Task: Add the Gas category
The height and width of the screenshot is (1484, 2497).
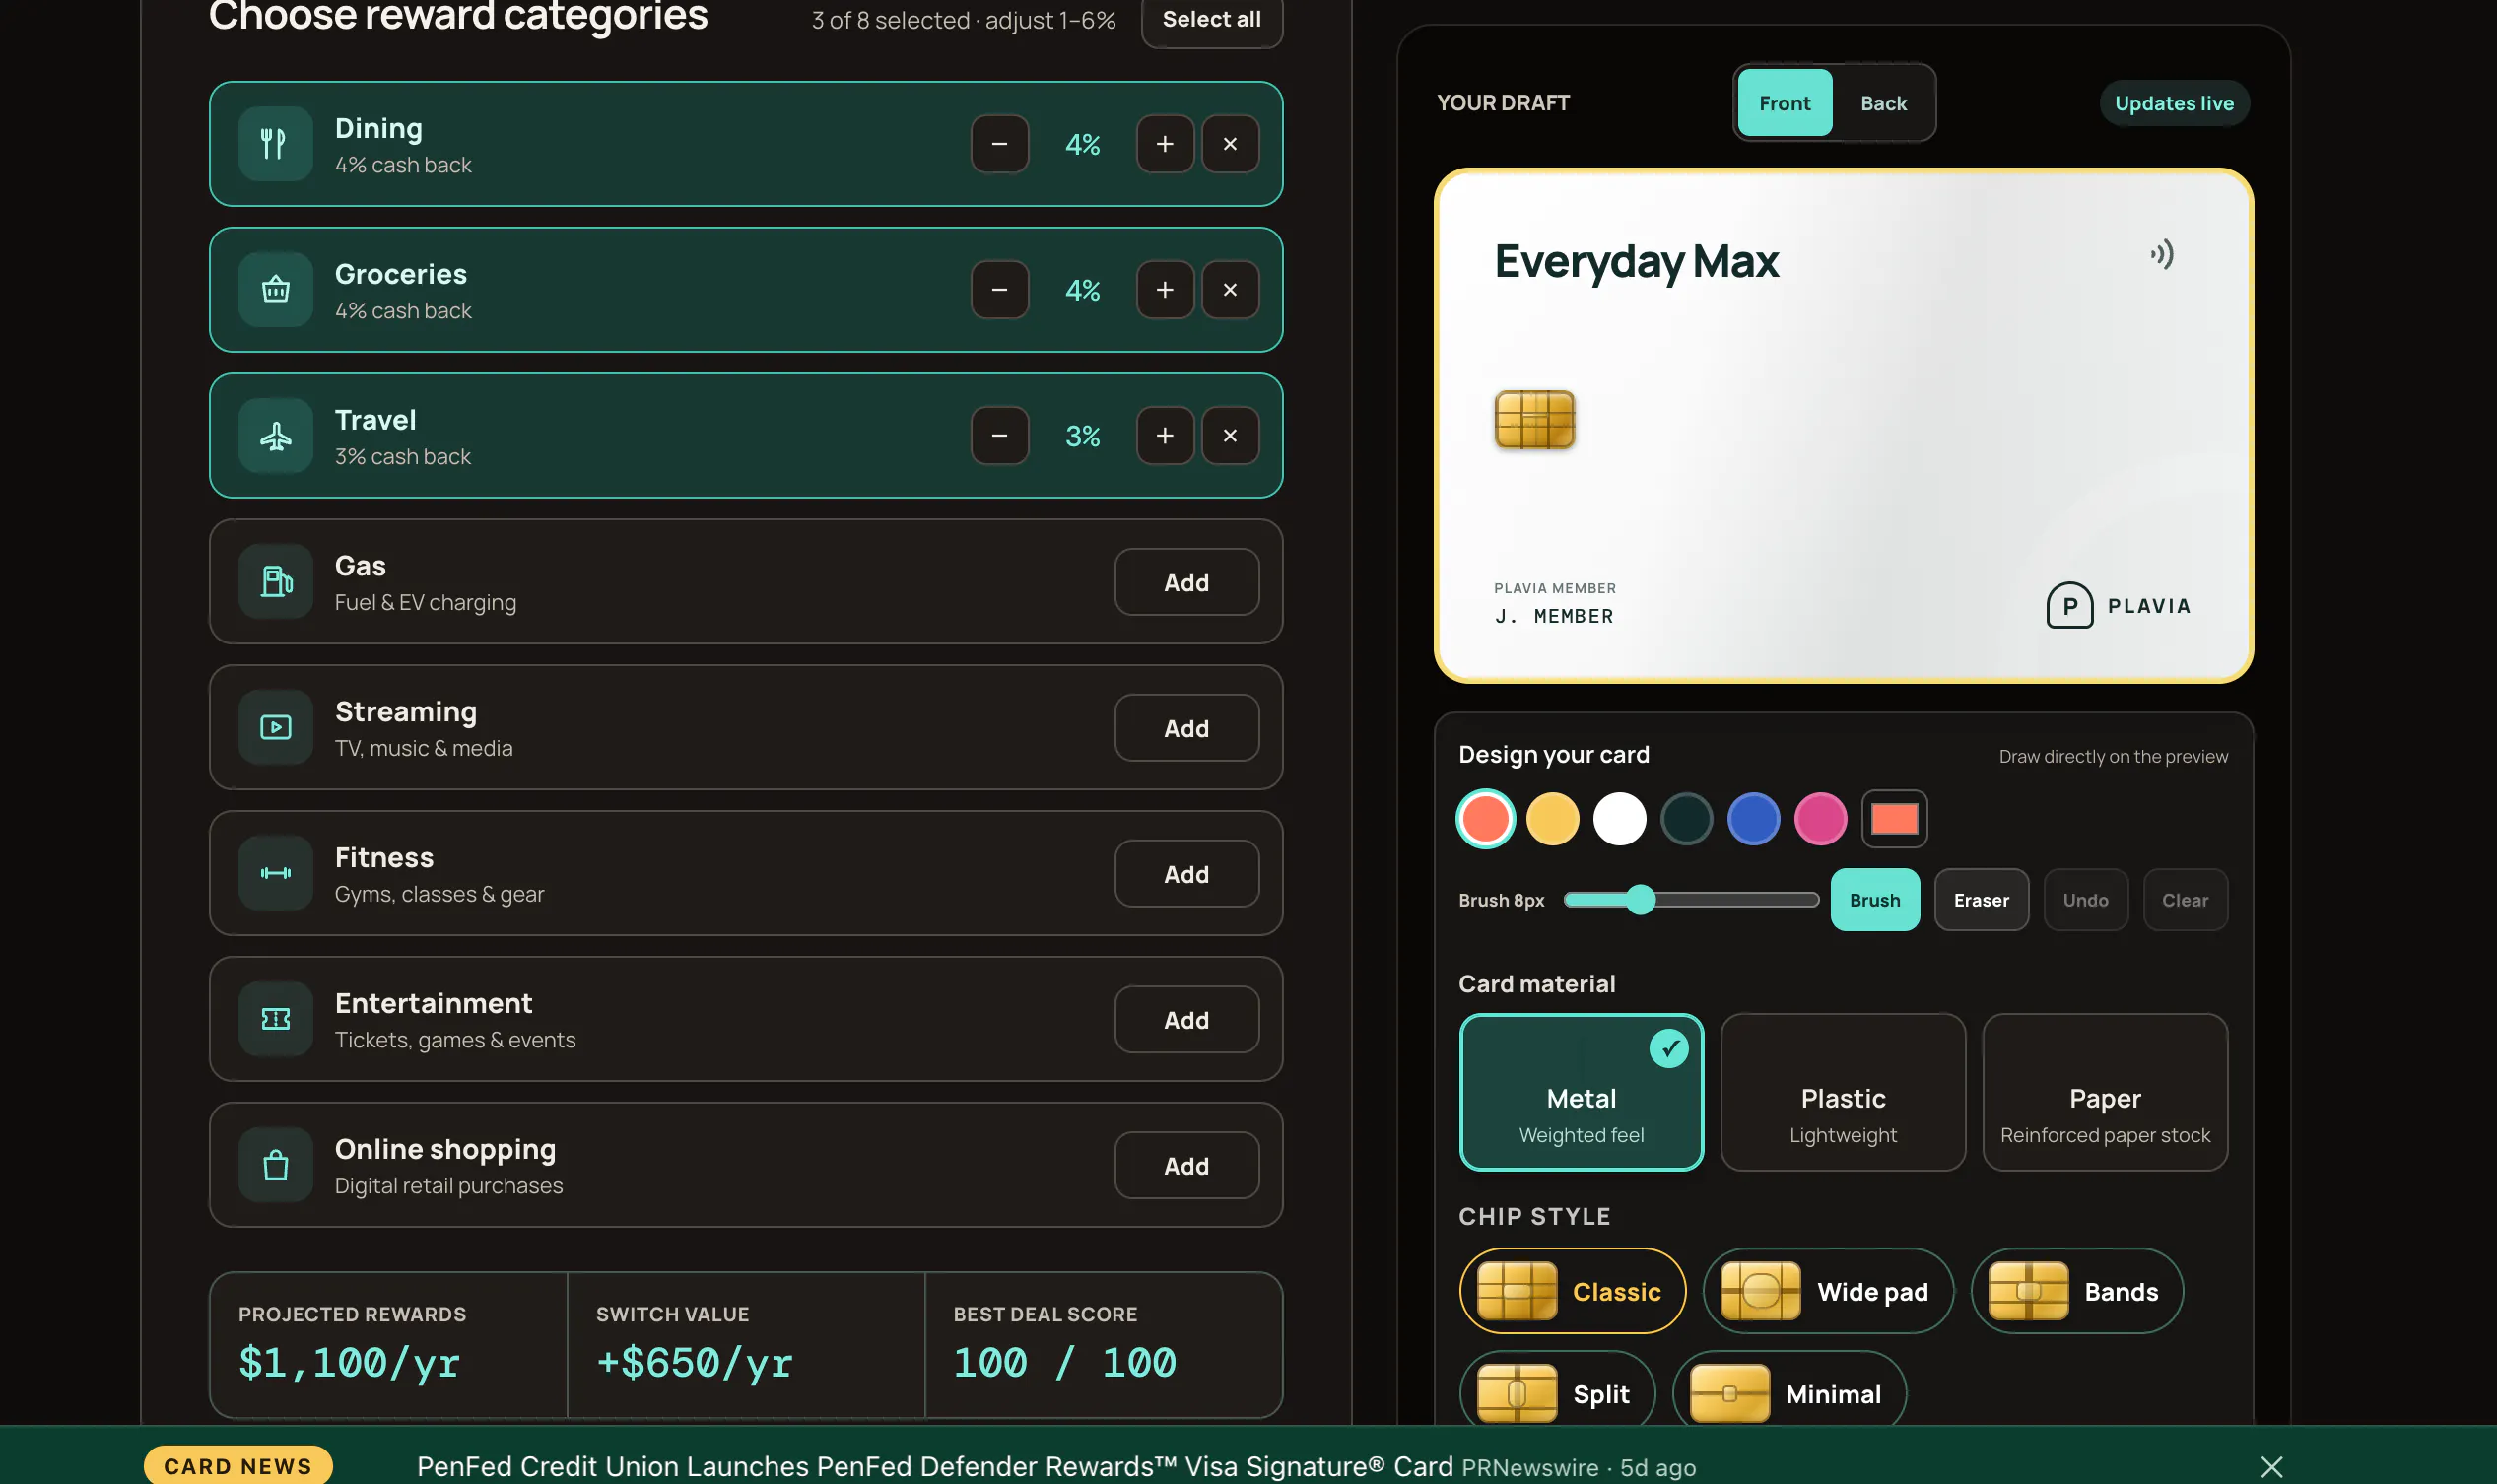Action: [1186, 582]
